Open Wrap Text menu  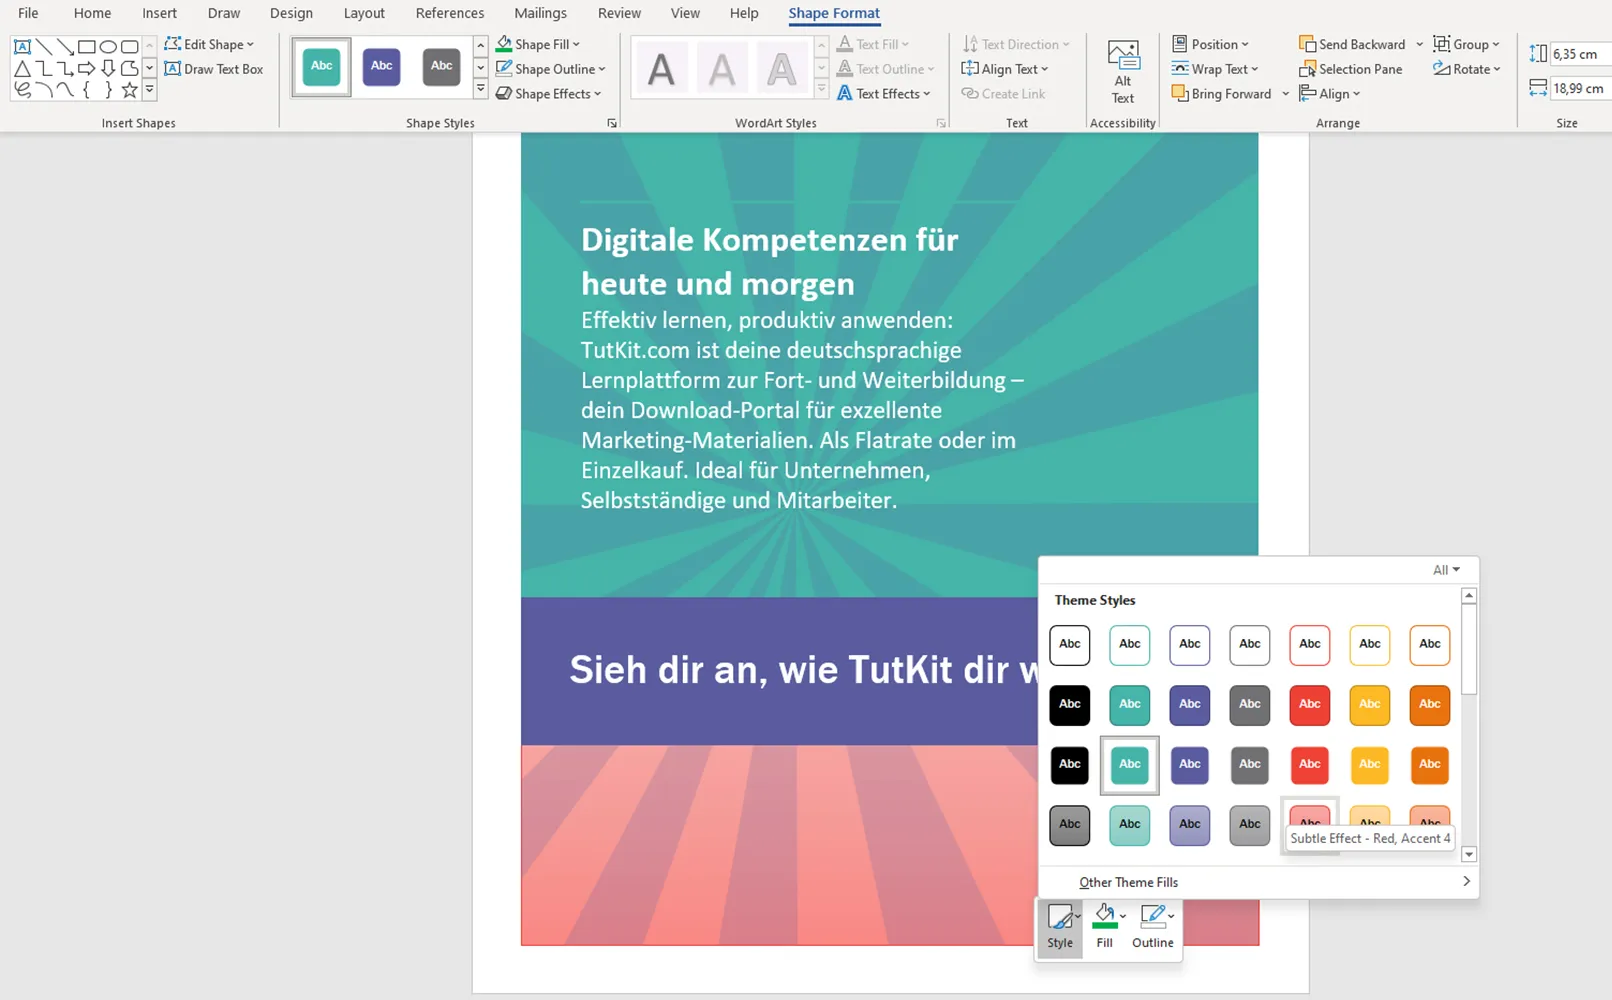pyautogui.click(x=1215, y=69)
